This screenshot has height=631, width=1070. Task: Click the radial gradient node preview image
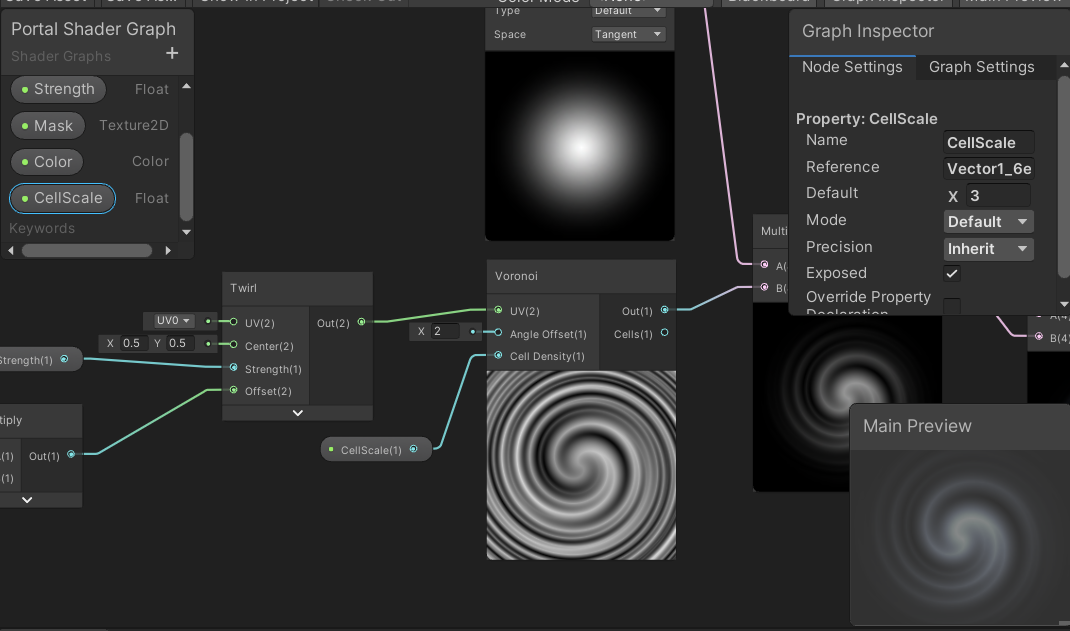point(580,146)
